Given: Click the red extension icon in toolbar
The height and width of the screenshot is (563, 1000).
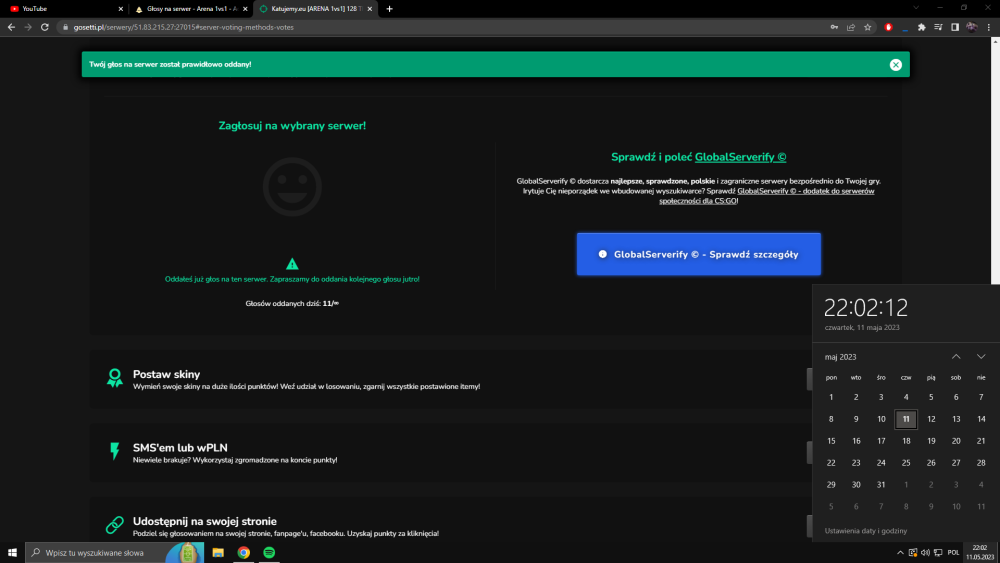Looking at the screenshot, I should tap(888, 27).
